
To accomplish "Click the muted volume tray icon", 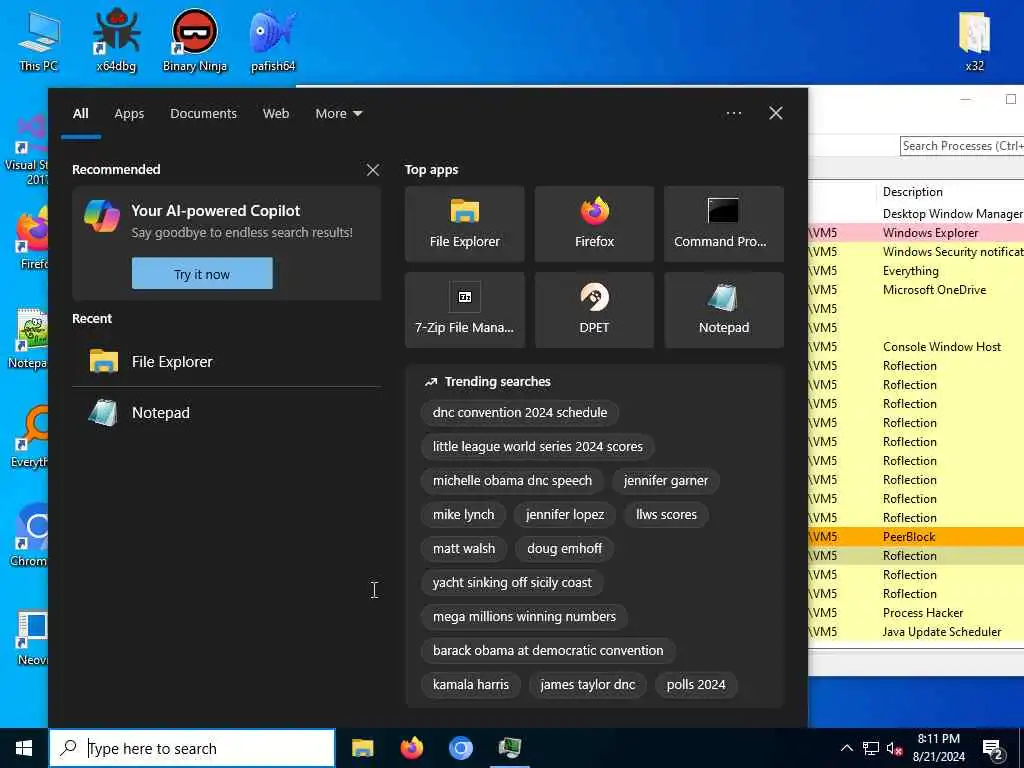I will click(894, 748).
